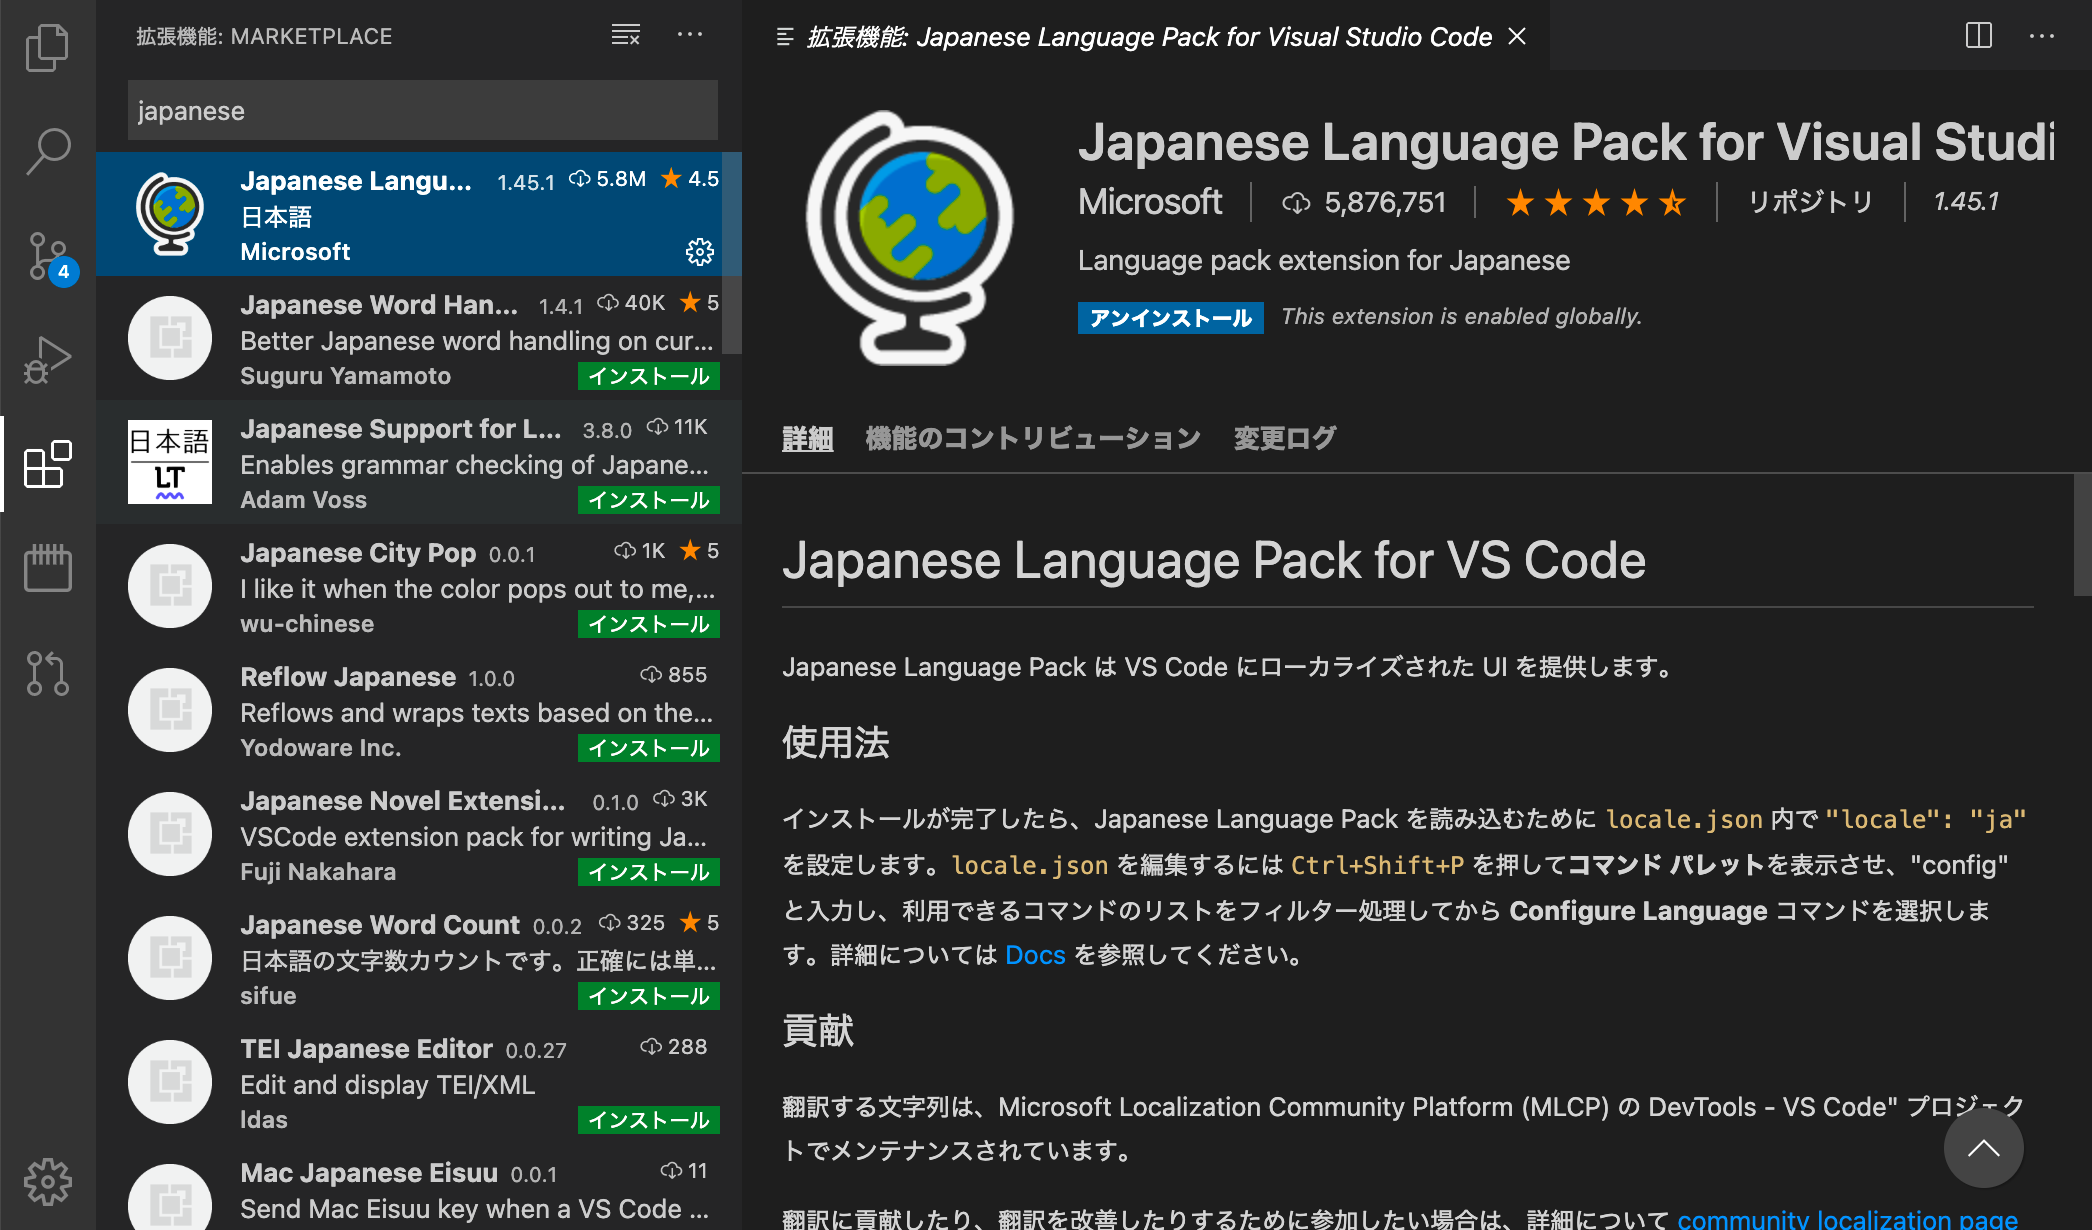The image size is (2092, 1230).
Task: Install Japanese Word Count extension
Action: tap(649, 996)
